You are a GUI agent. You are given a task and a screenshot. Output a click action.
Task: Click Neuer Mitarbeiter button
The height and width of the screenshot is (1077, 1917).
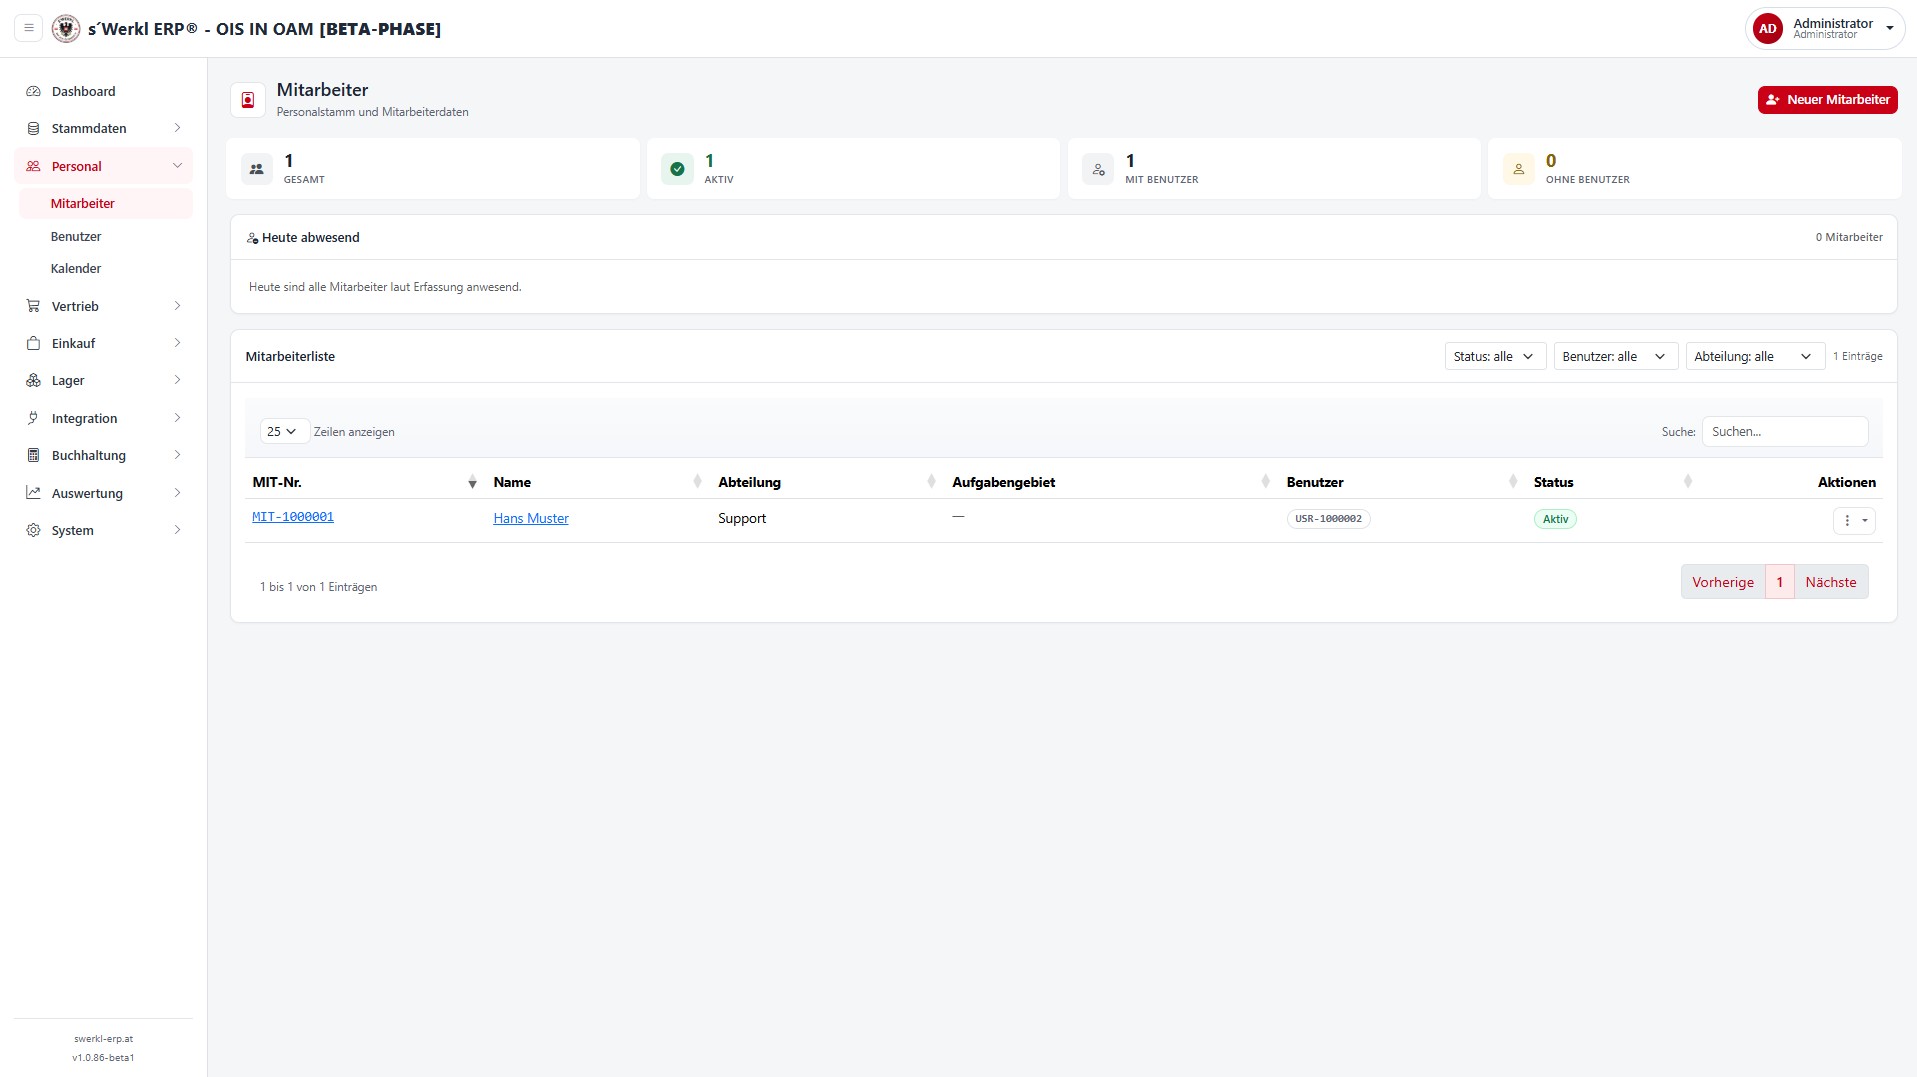[x=1827, y=99]
